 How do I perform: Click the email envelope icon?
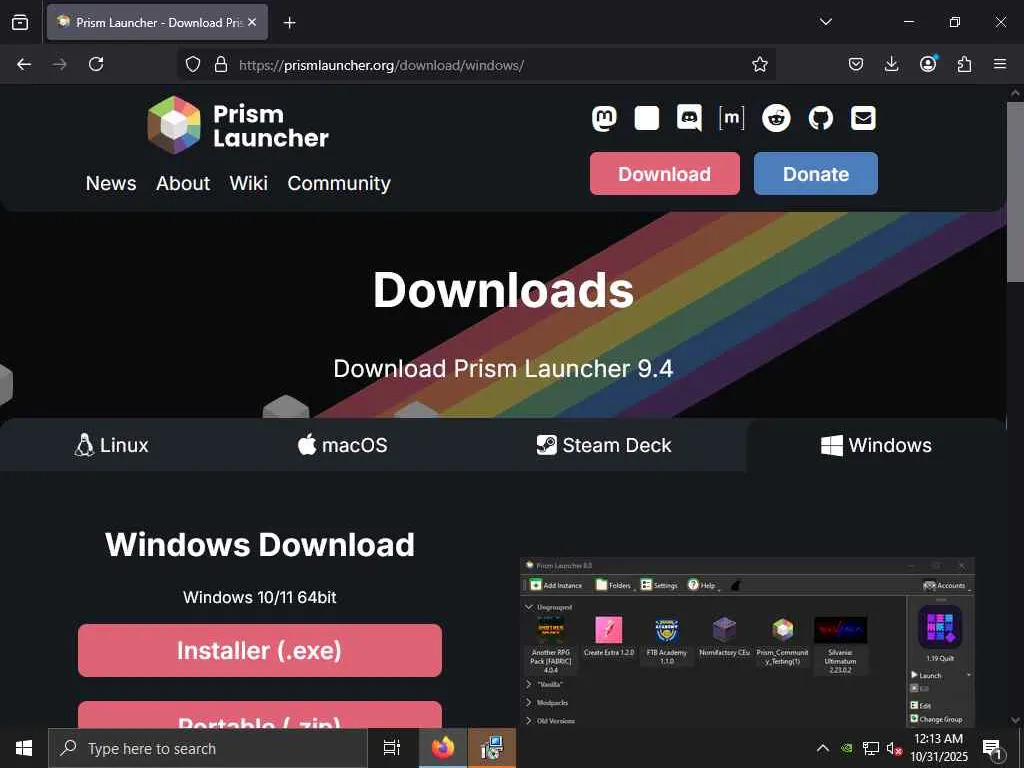(863, 118)
